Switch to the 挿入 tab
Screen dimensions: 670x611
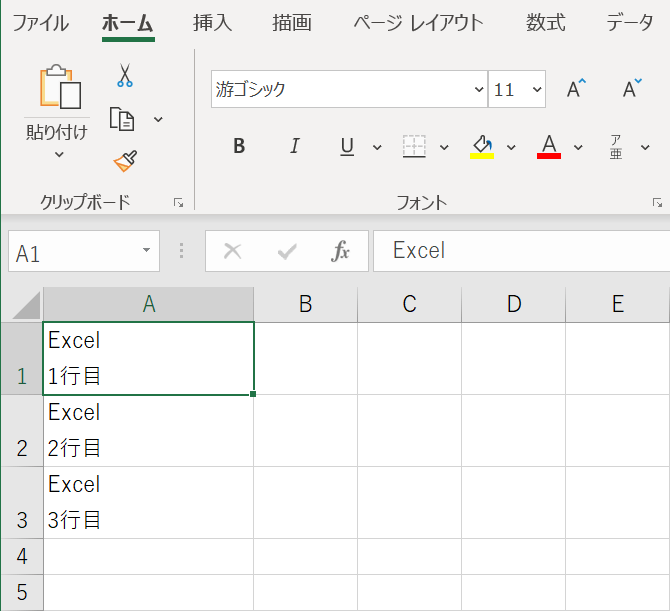(212, 23)
